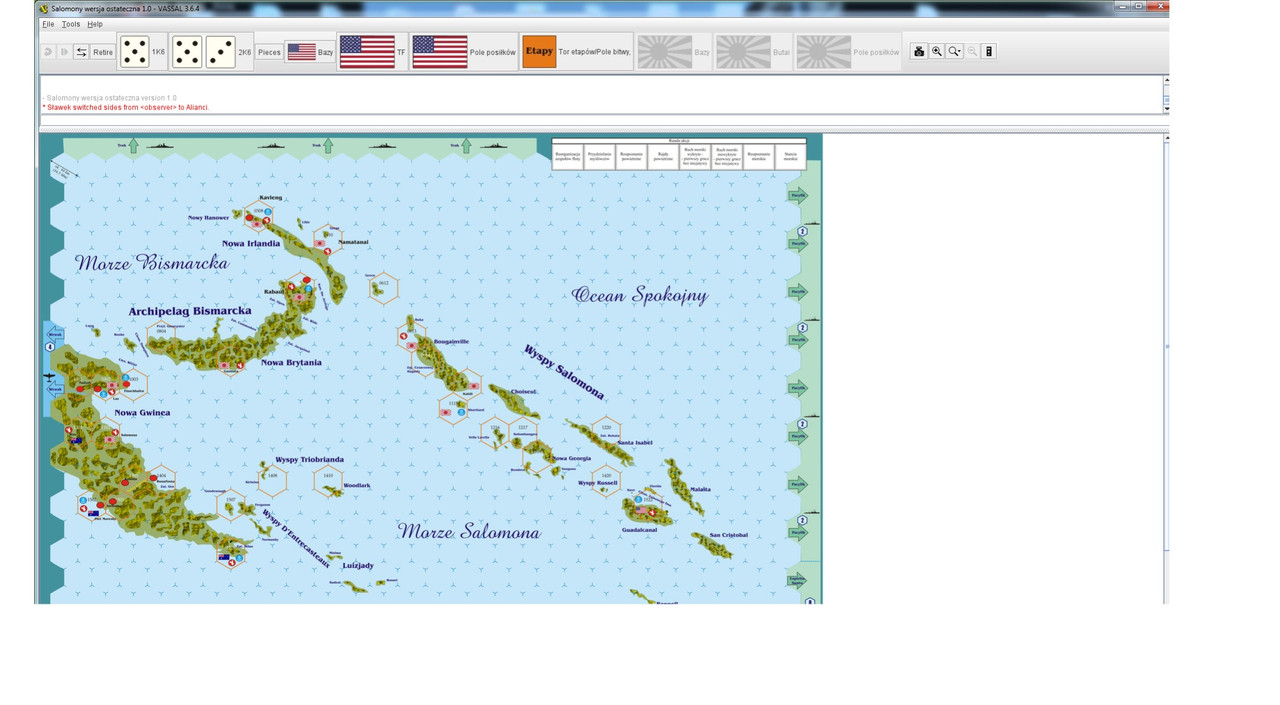Click the 'Santa Isabel' island label
Screen dimensions: 1280x705
point(635,442)
